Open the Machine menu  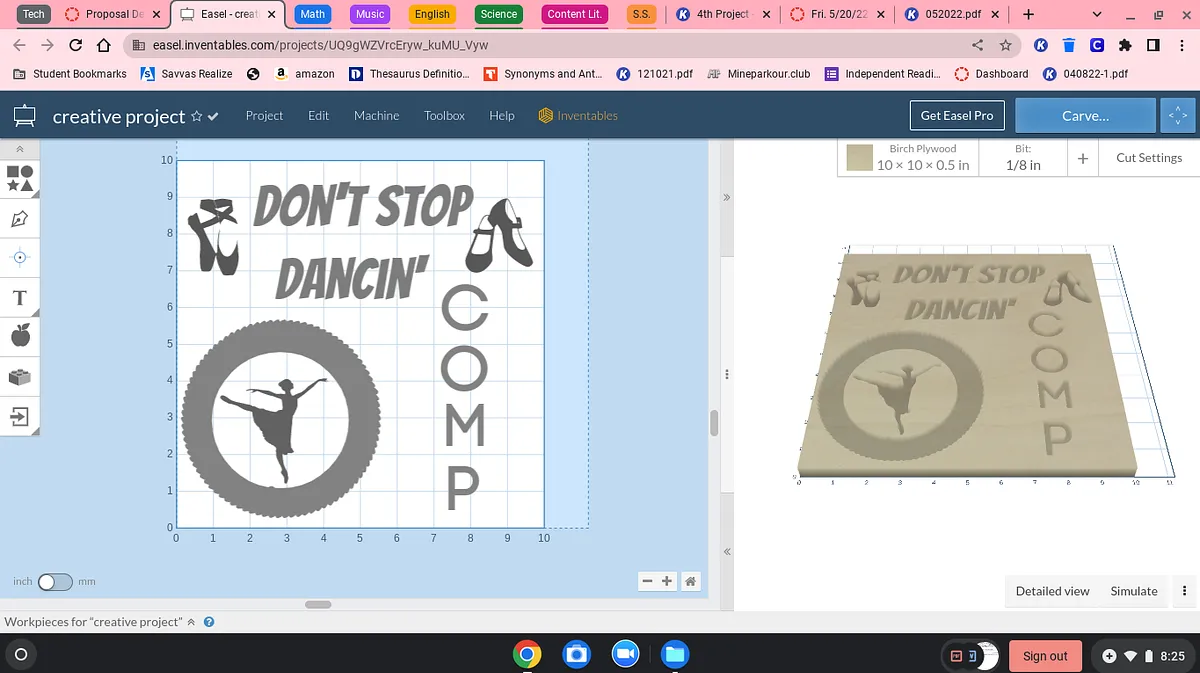pyautogui.click(x=376, y=116)
